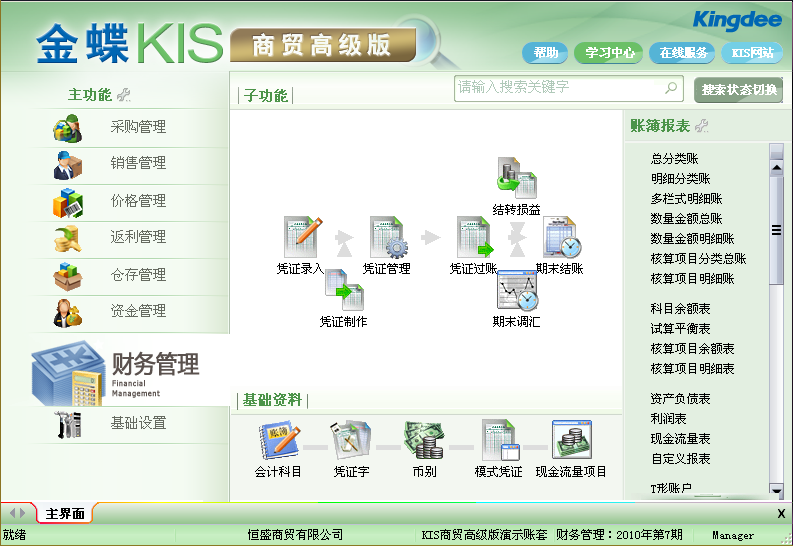Open the 凭证录入 voucher entry icon
Viewport: 793px width, 546px height.
(x=300, y=240)
